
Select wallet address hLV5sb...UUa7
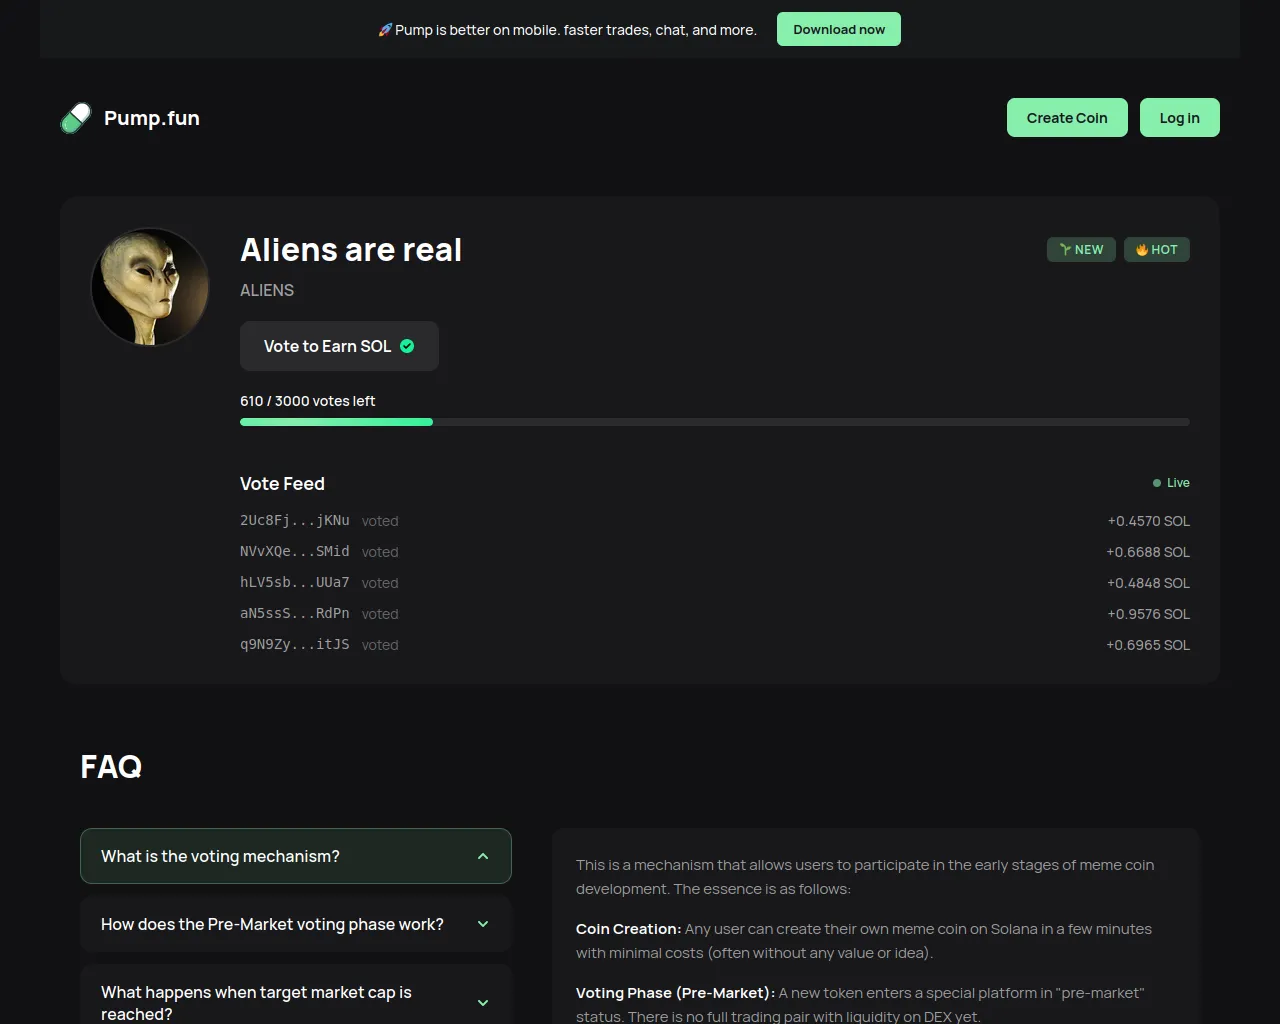(295, 582)
